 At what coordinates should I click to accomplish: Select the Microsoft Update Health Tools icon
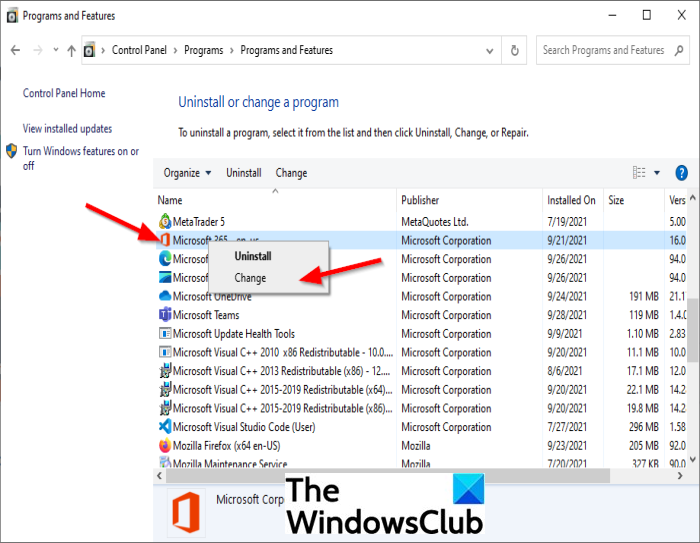click(165, 334)
